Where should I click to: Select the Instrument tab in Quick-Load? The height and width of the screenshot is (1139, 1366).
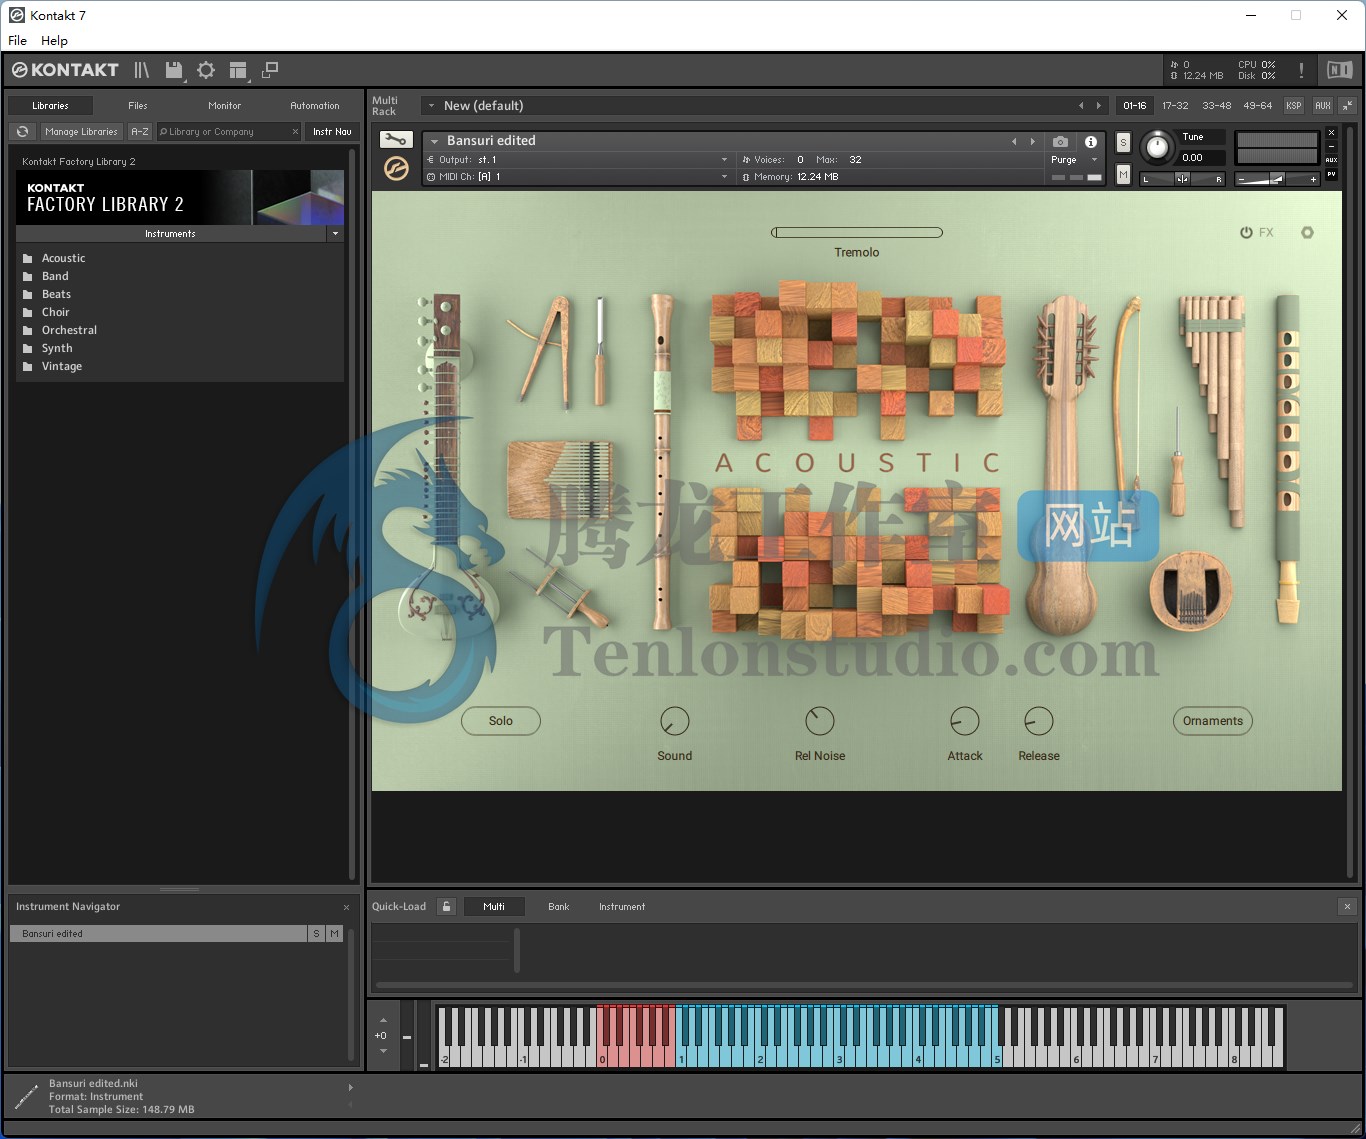tap(622, 906)
